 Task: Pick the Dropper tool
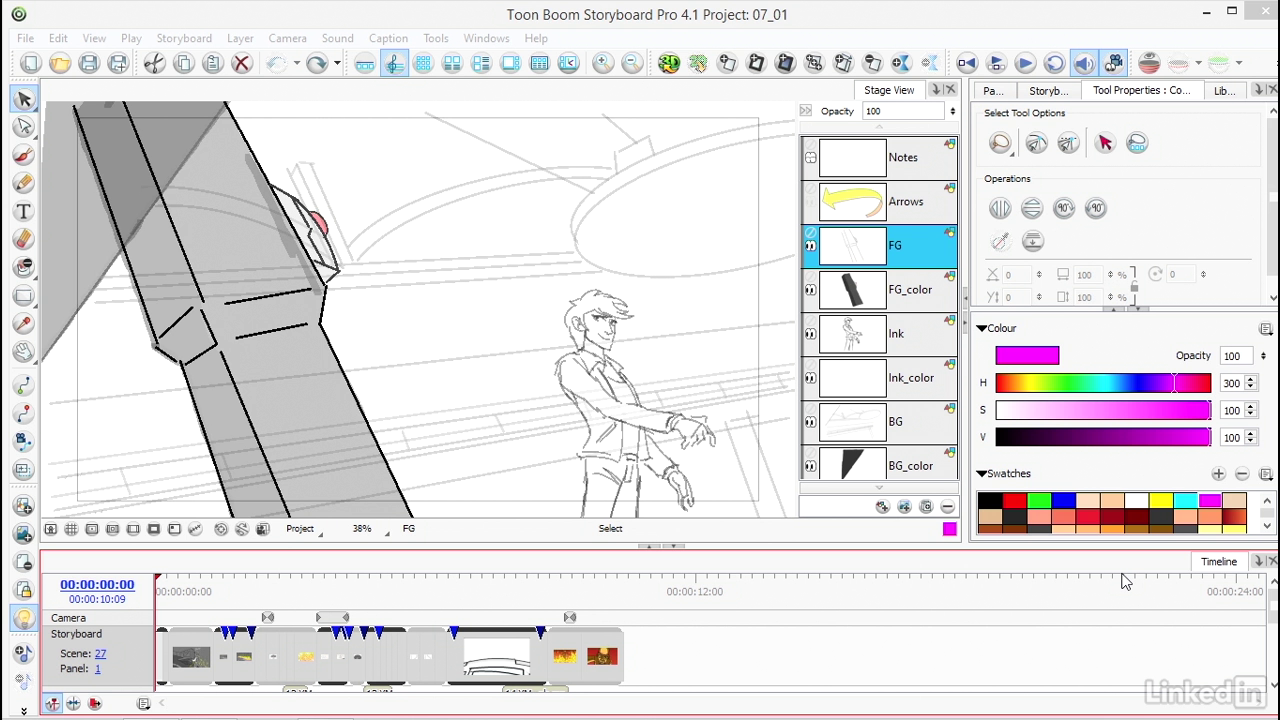(24, 323)
